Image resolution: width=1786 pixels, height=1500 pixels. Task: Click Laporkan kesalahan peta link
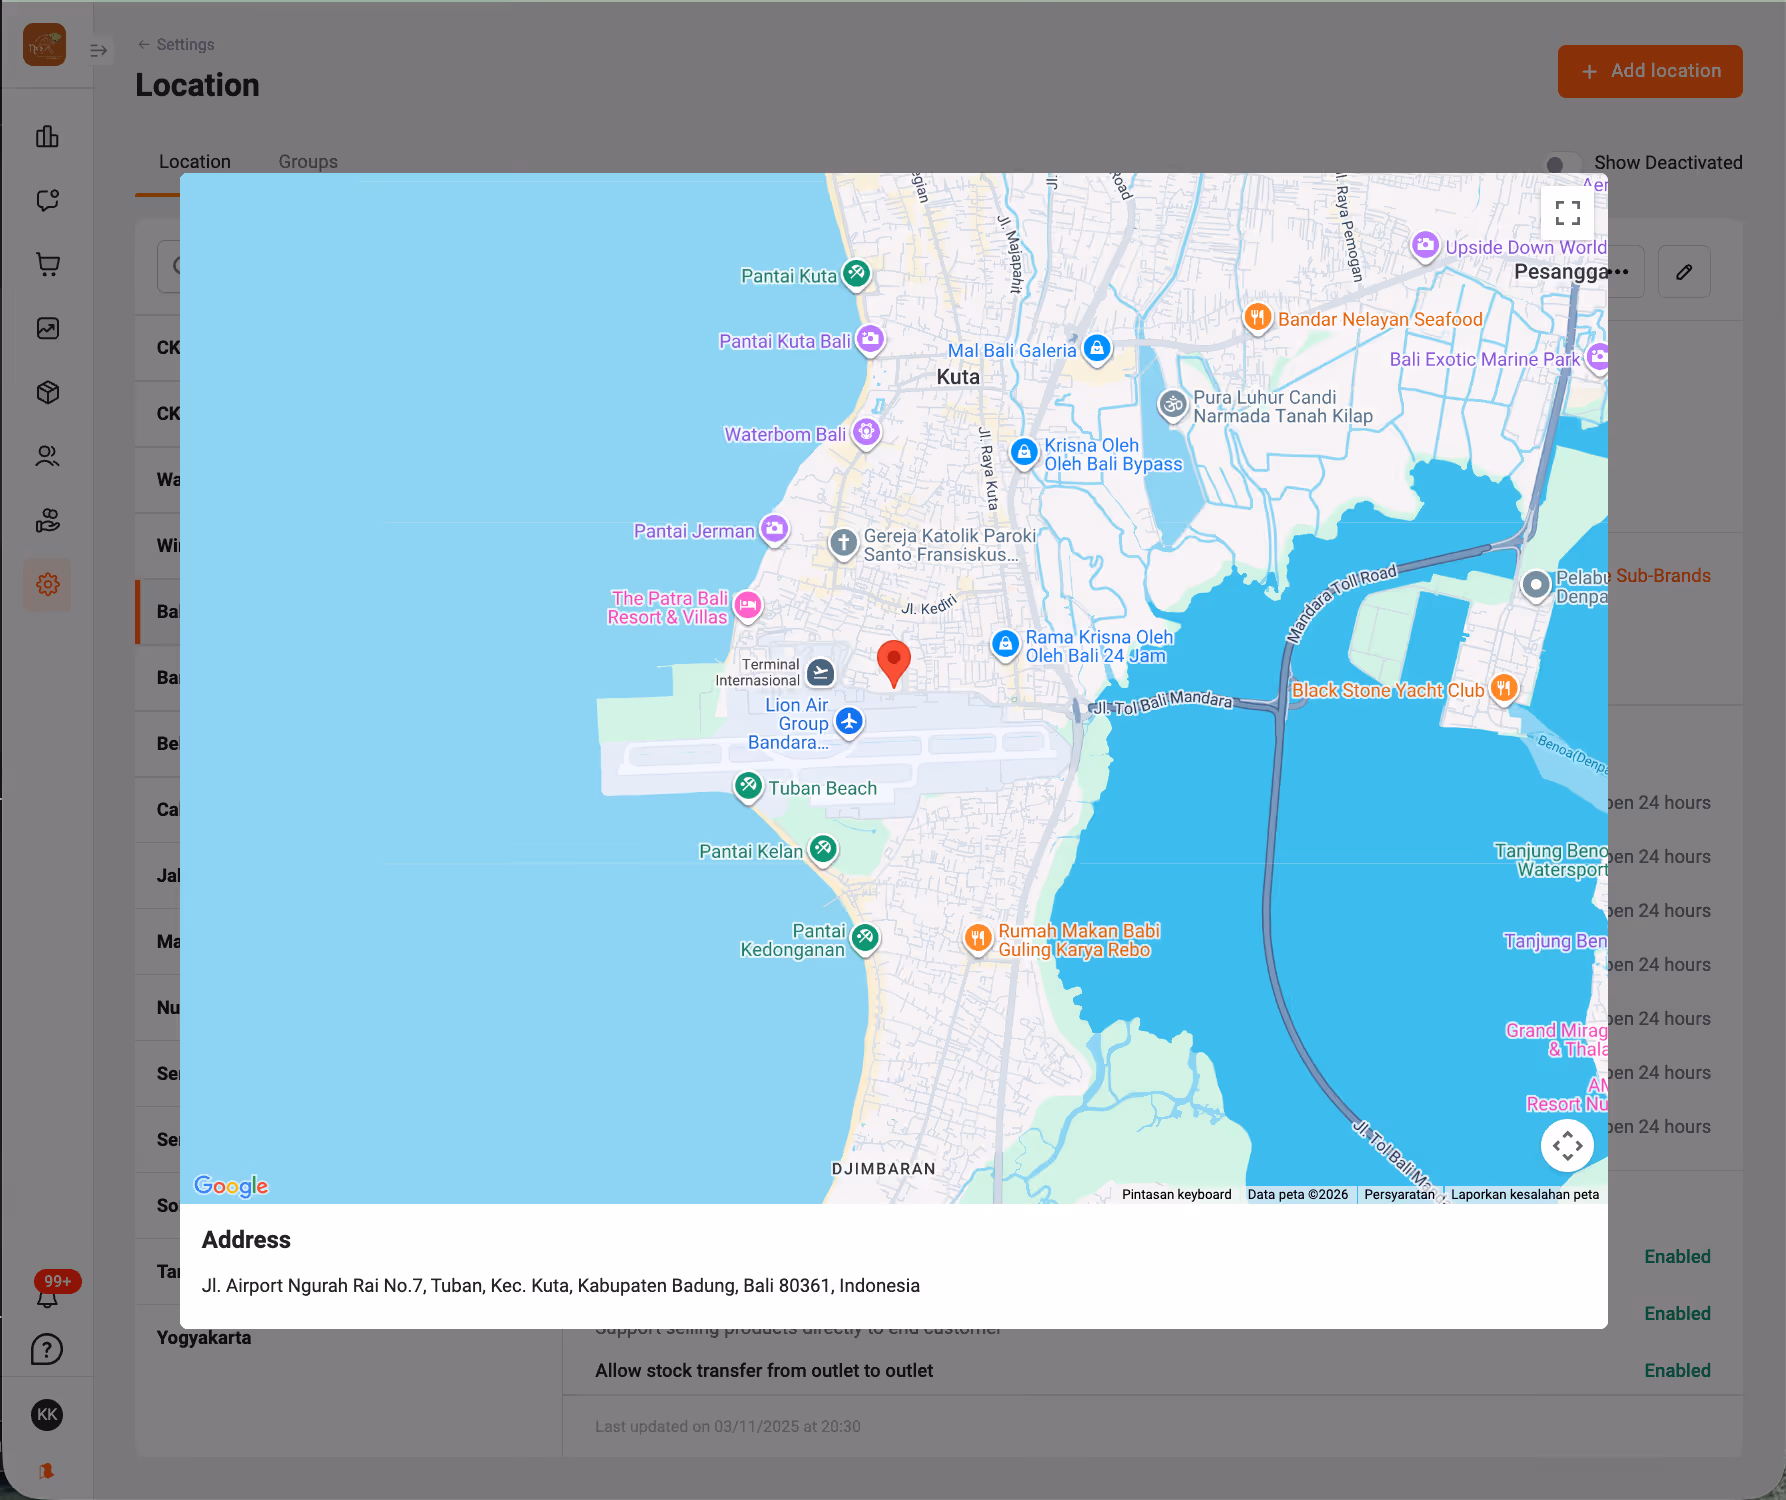pyautogui.click(x=1525, y=1194)
